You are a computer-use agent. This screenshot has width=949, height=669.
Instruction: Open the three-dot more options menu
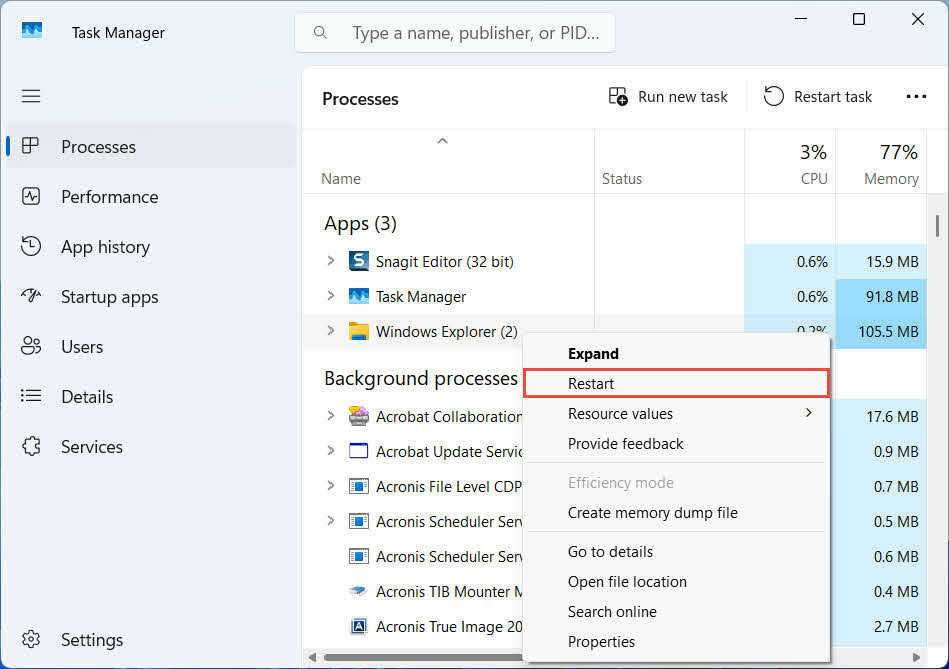pyautogui.click(x=916, y=97)
